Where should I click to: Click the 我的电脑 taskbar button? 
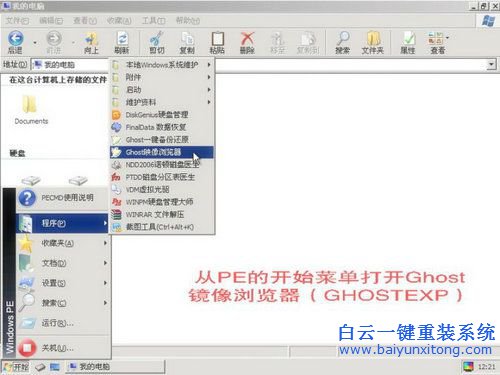115,367
